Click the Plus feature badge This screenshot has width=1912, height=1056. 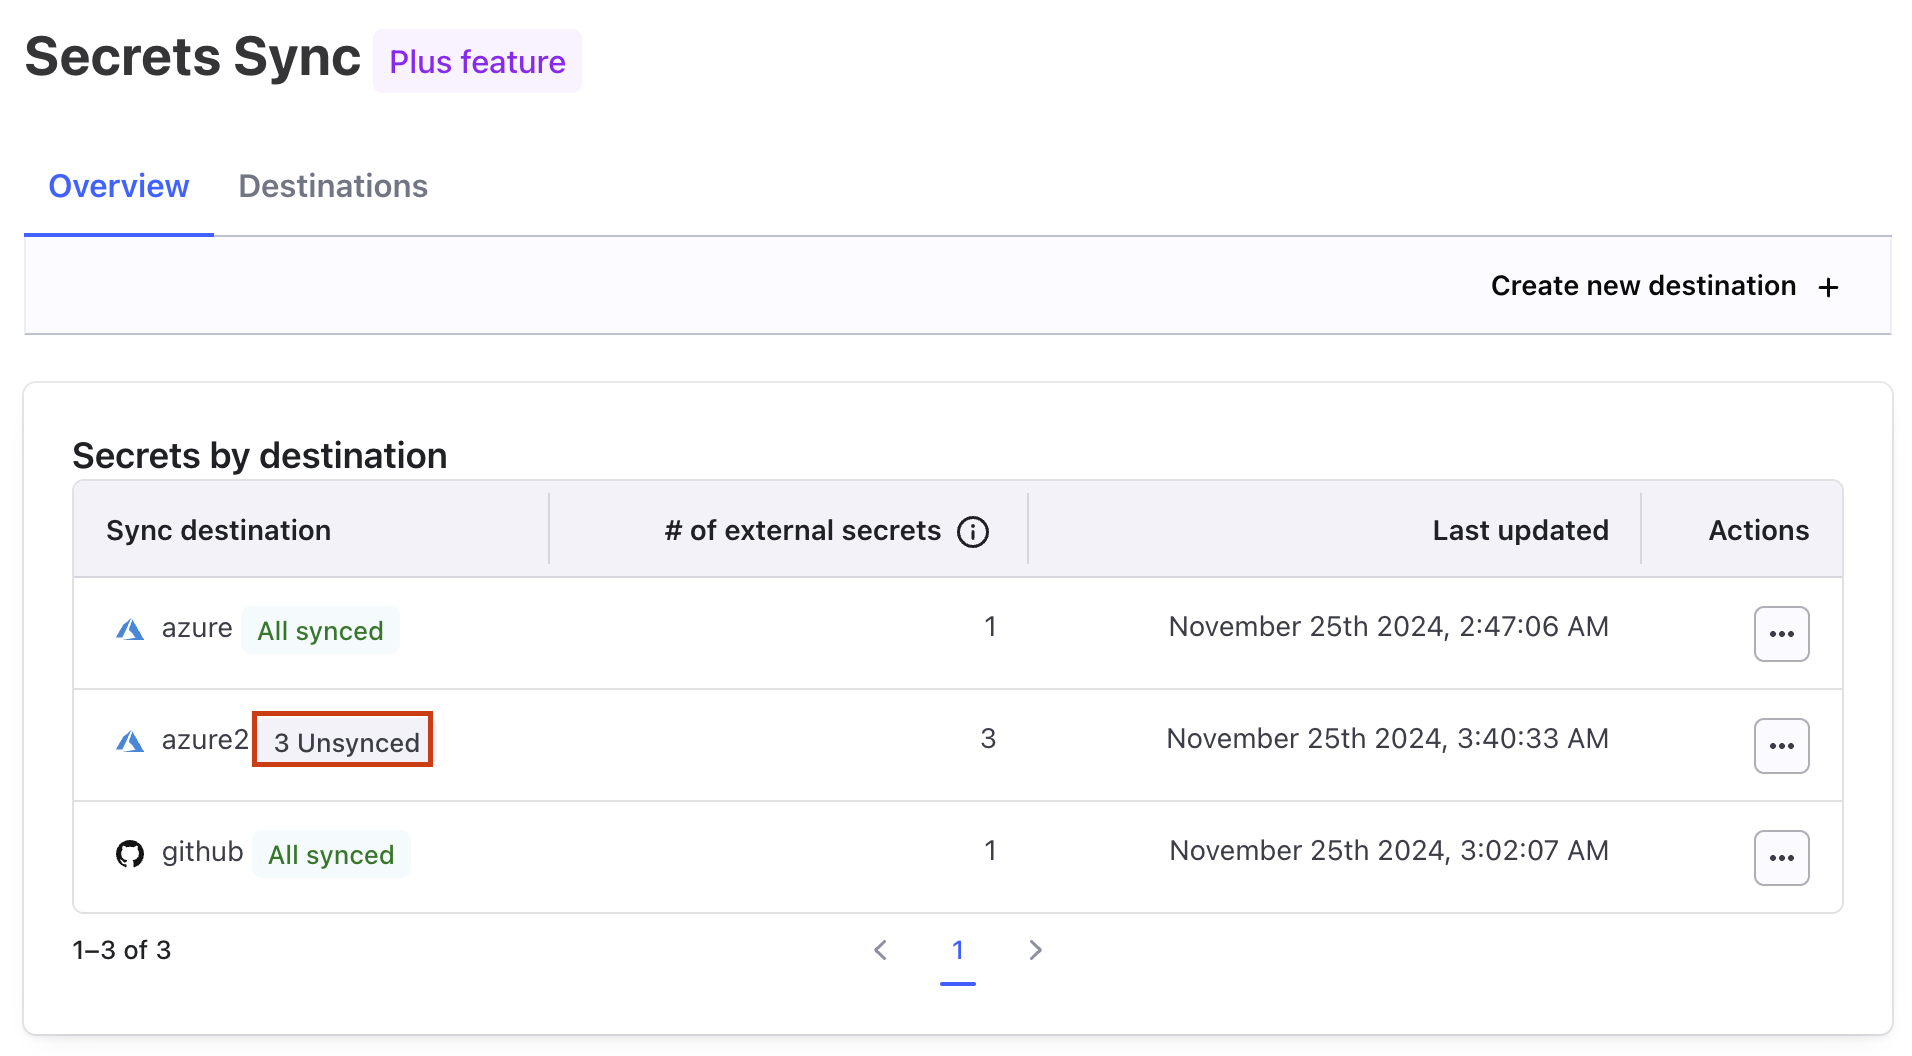click(477, 62)
